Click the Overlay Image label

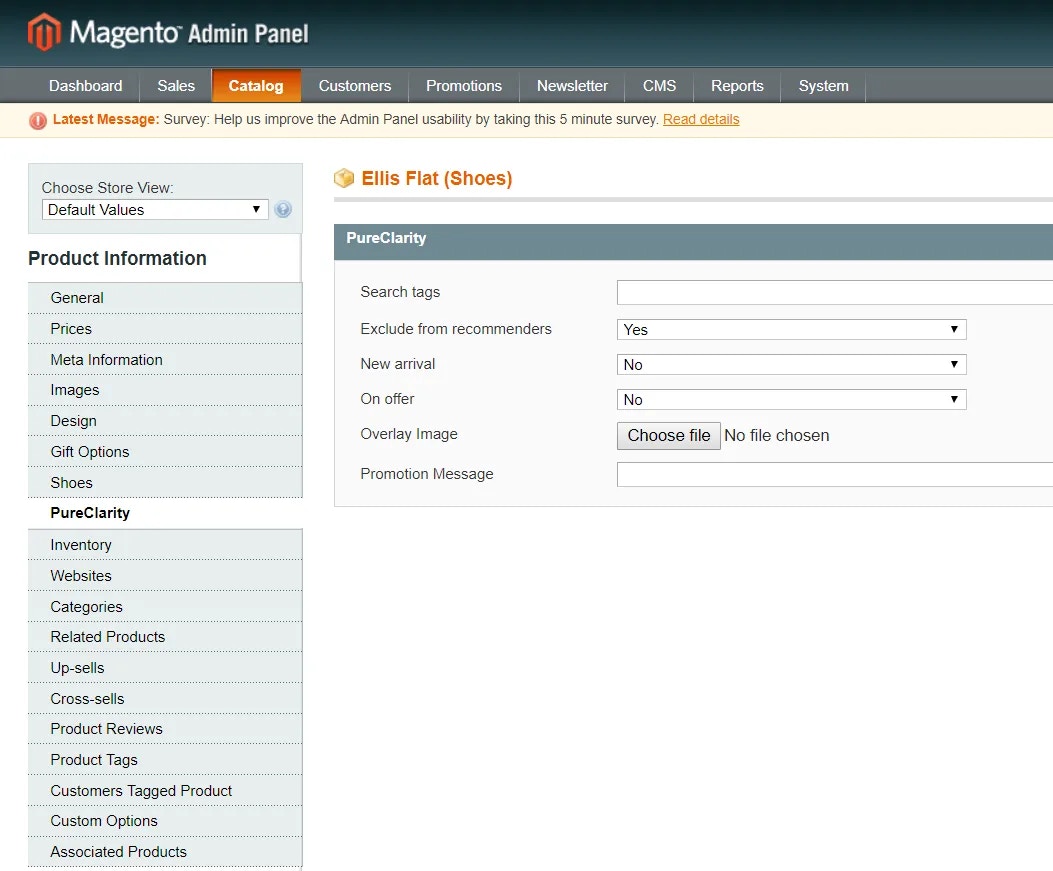click(x=408, y=434)
